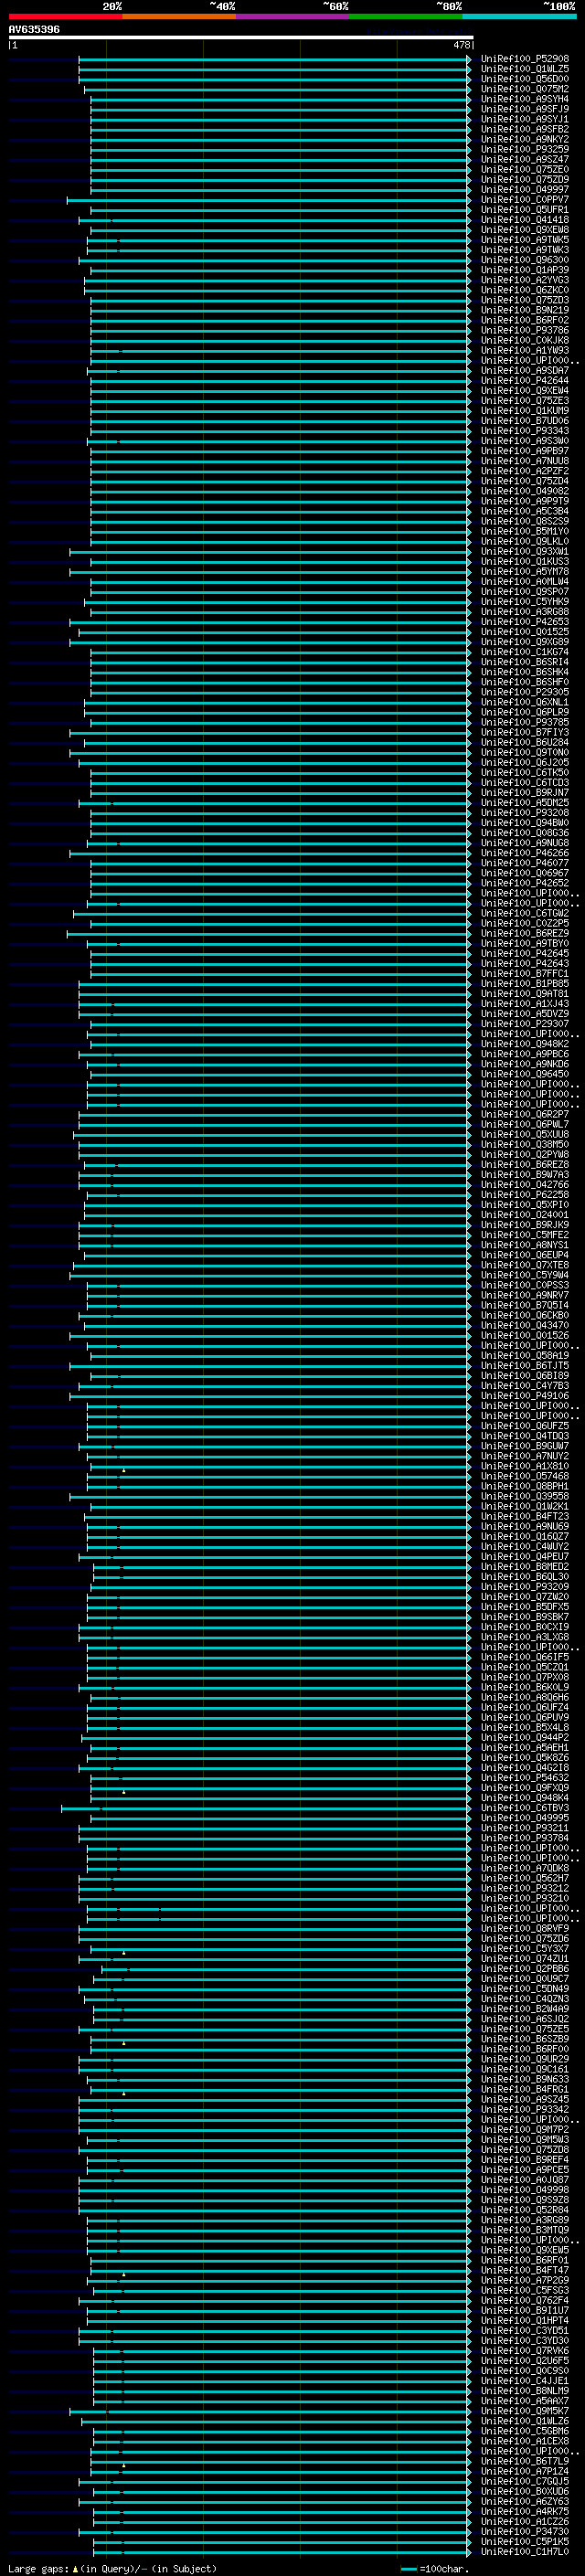The image size is (585, 2576).
Task: Select hit UniRef100_Q5UFR1
Action: point(525,210)
